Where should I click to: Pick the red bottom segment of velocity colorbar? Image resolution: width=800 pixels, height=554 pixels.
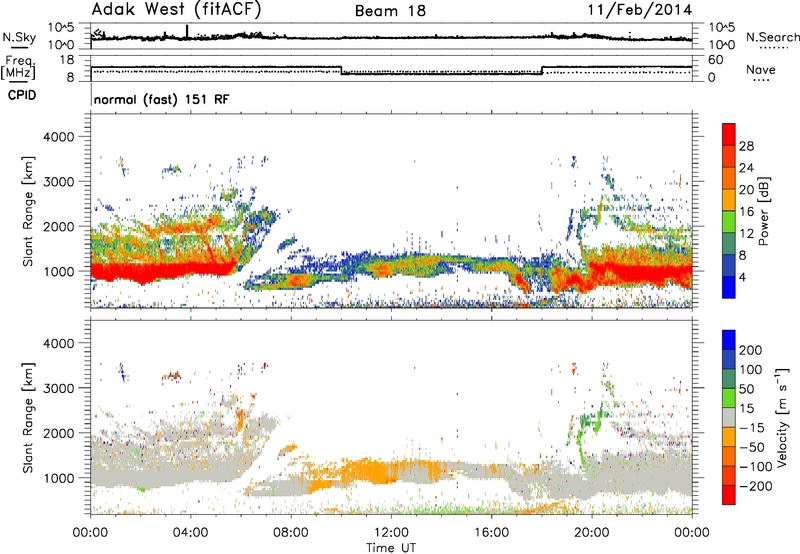point(729,495)
